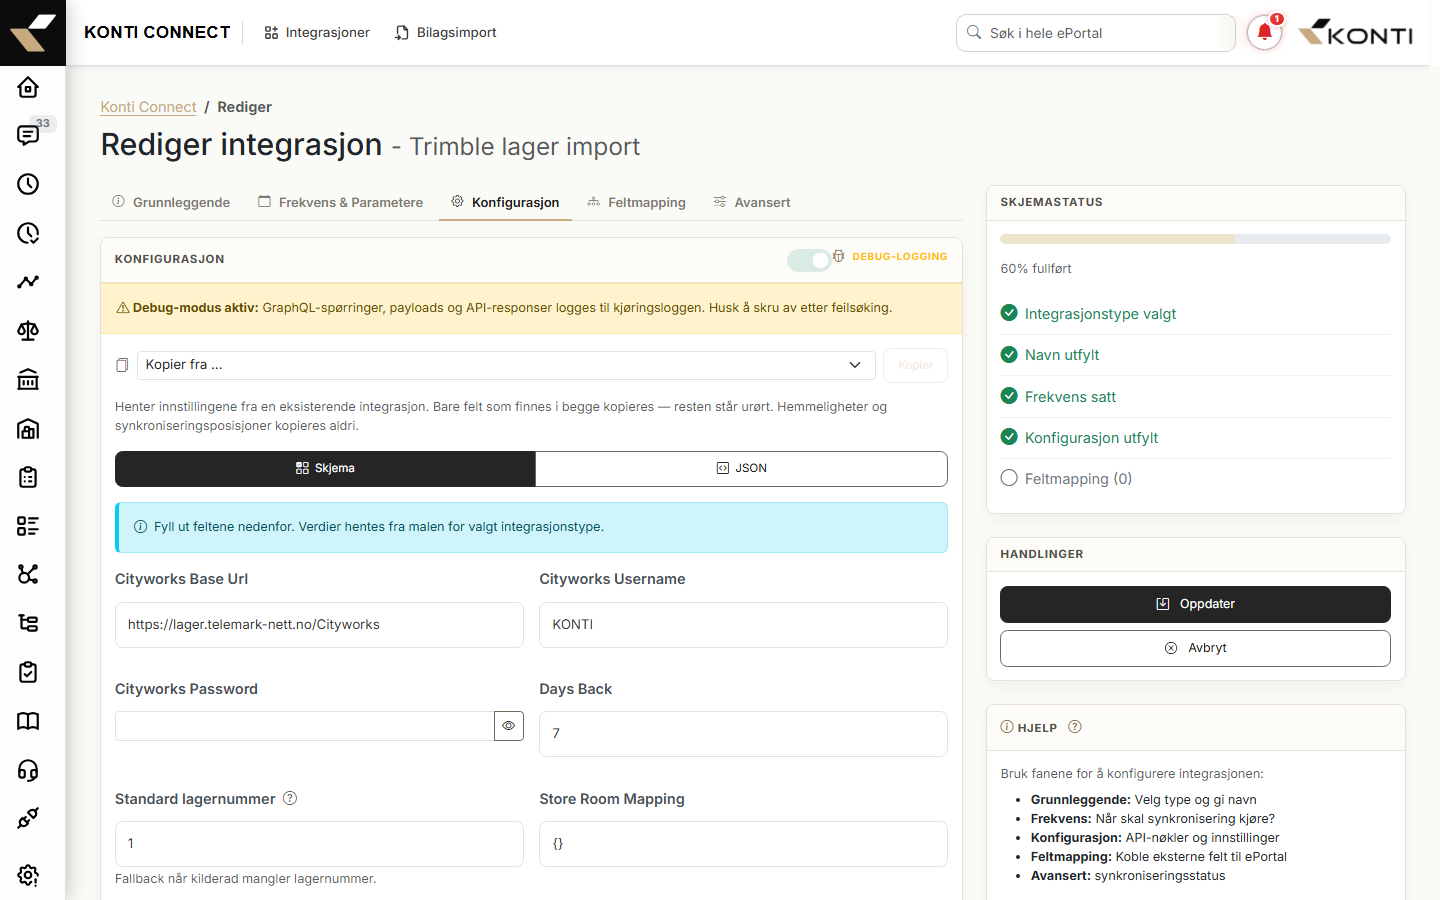Open the Avansert tab

click(x=752, y=202)
